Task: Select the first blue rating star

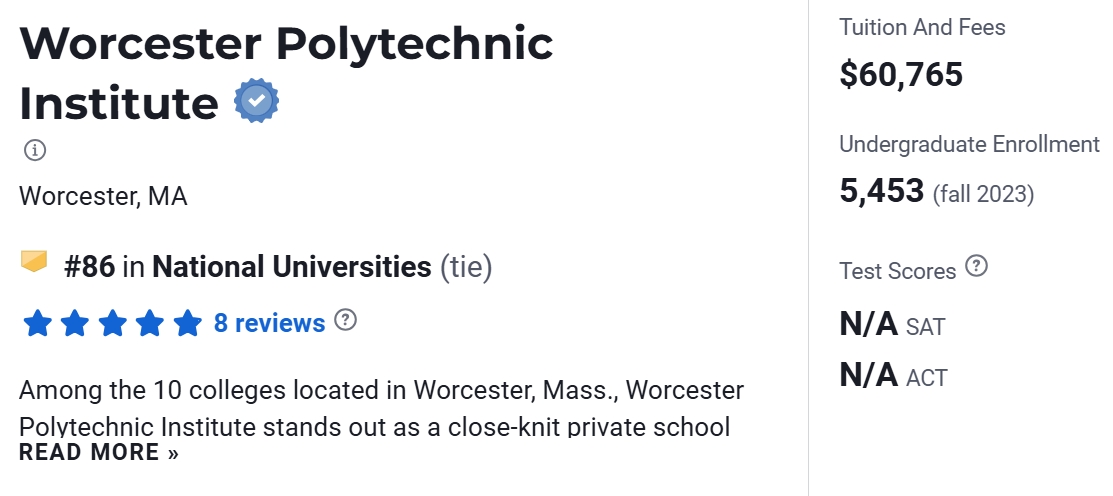Action: pos(37,323)
